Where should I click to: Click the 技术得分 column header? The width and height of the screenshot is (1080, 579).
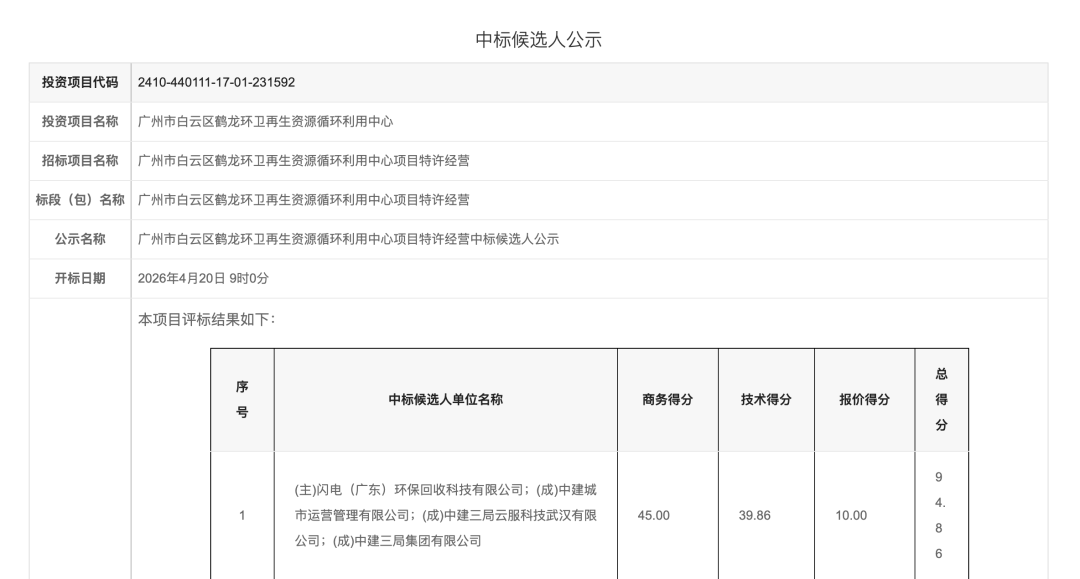pos(766,399)
